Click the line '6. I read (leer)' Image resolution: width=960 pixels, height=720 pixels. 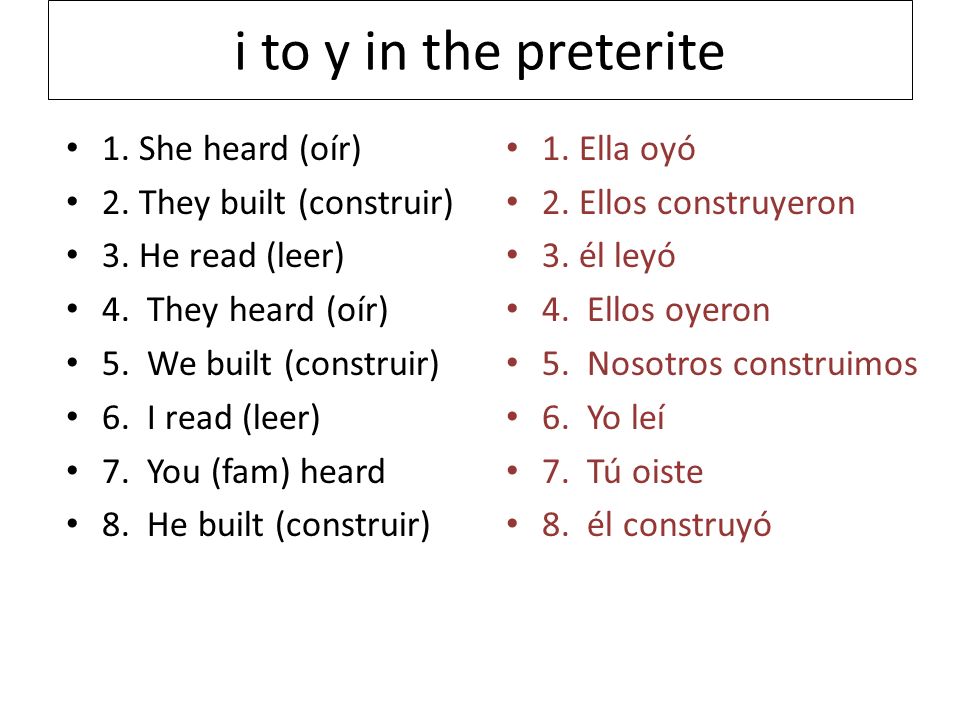click(211, 418)
